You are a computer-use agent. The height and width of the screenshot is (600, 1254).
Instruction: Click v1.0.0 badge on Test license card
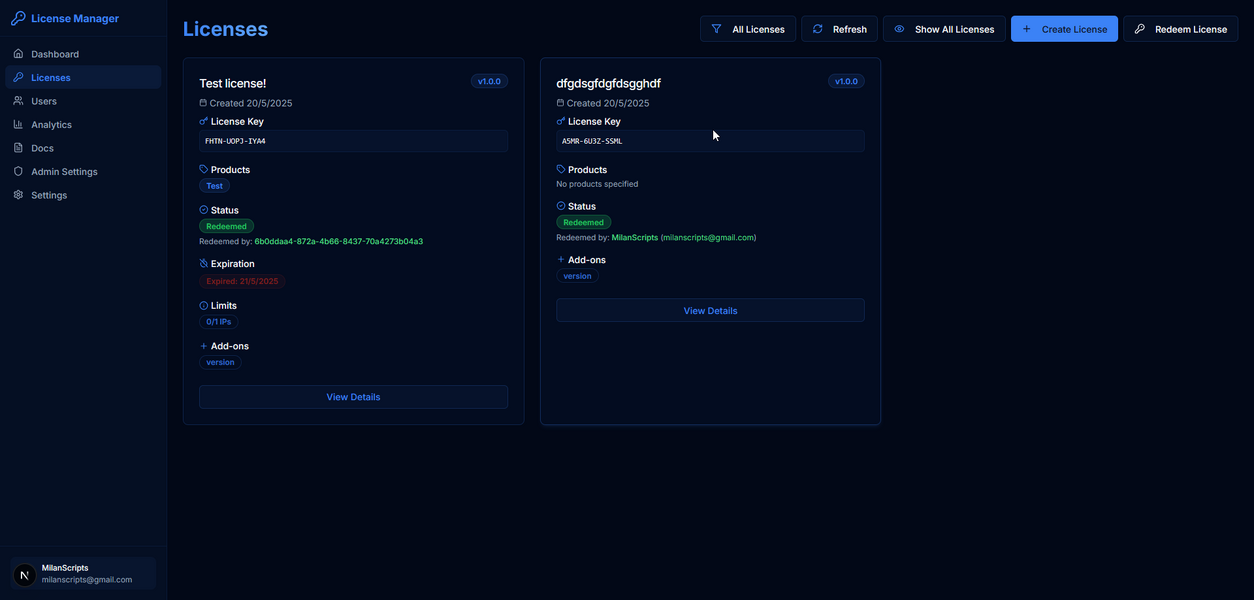pos(489,82)
